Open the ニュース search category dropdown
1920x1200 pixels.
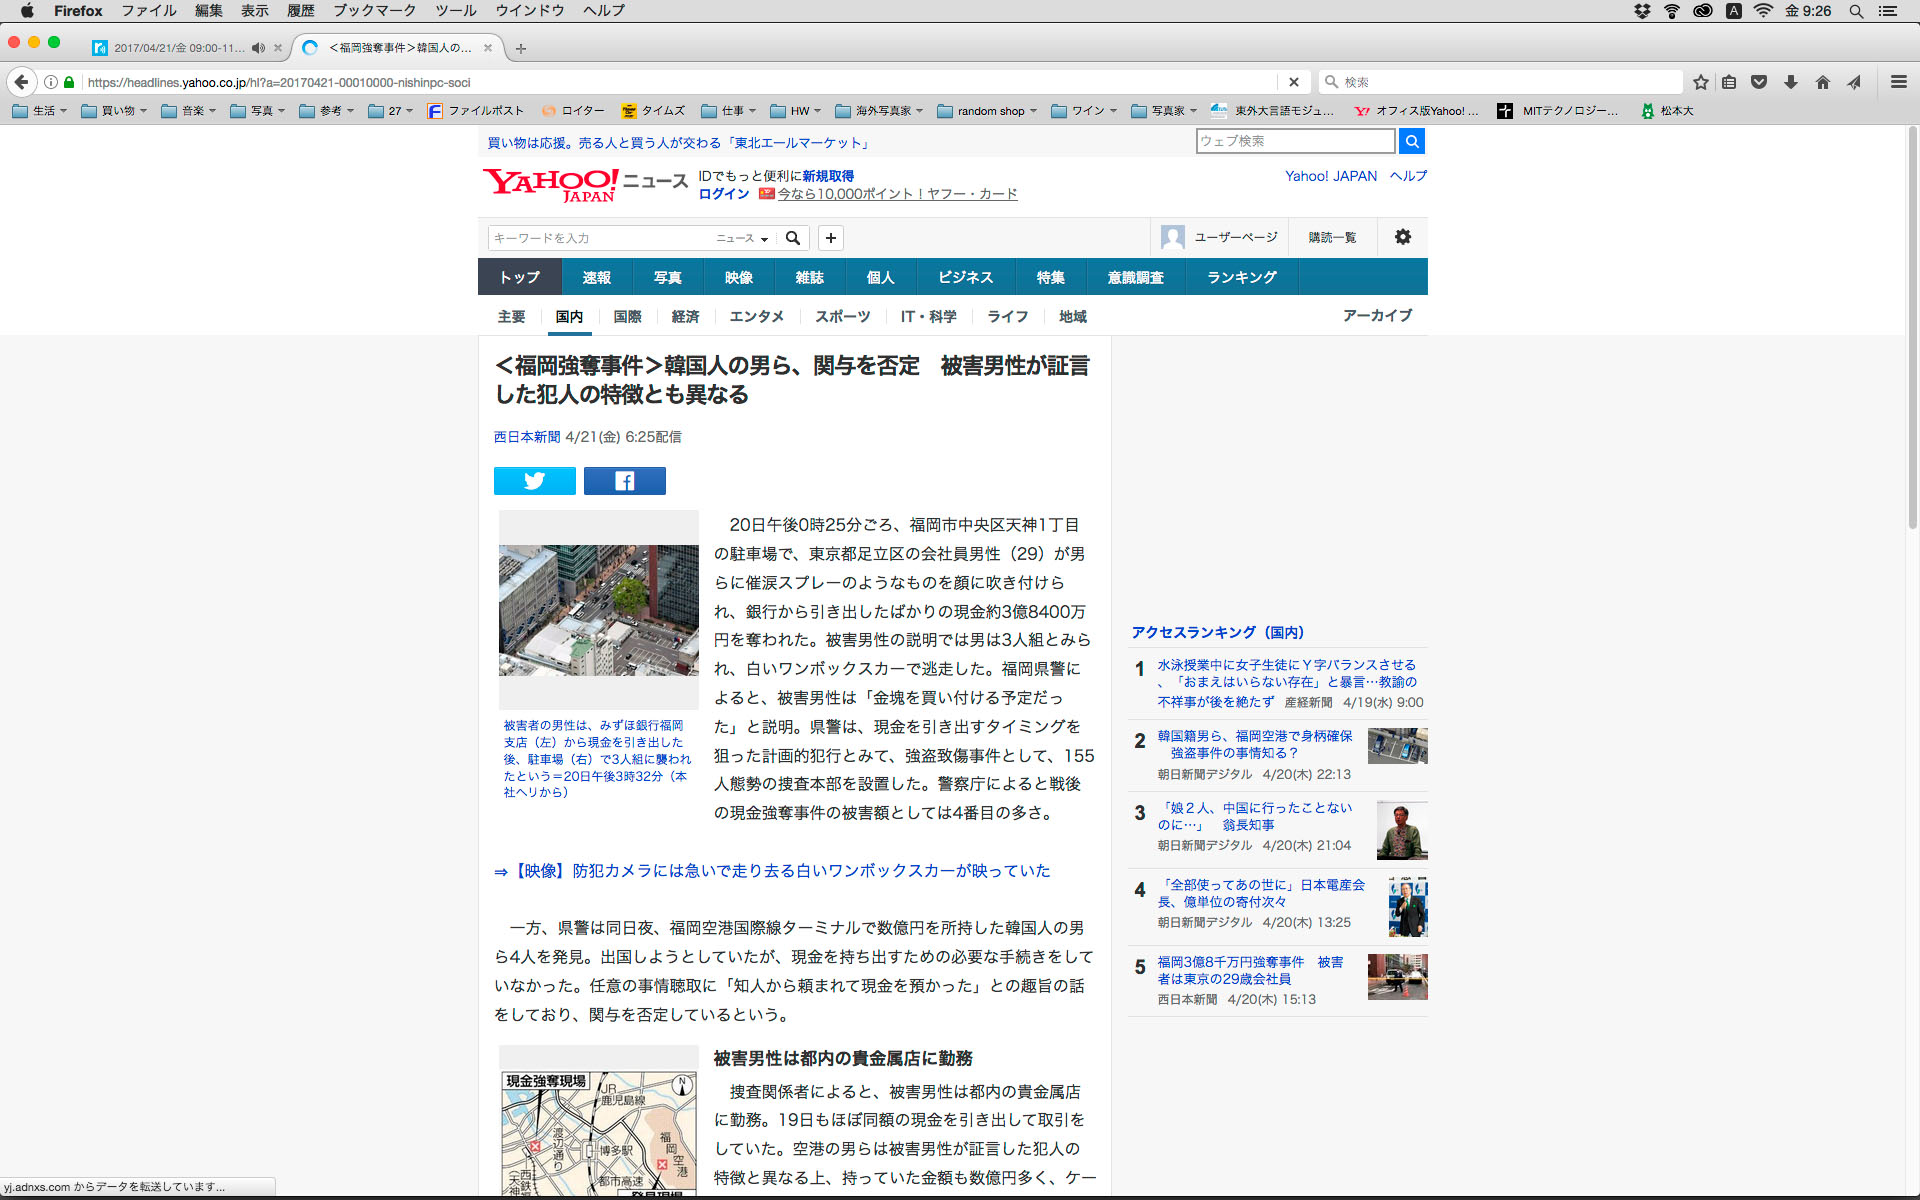coord(742,238)
